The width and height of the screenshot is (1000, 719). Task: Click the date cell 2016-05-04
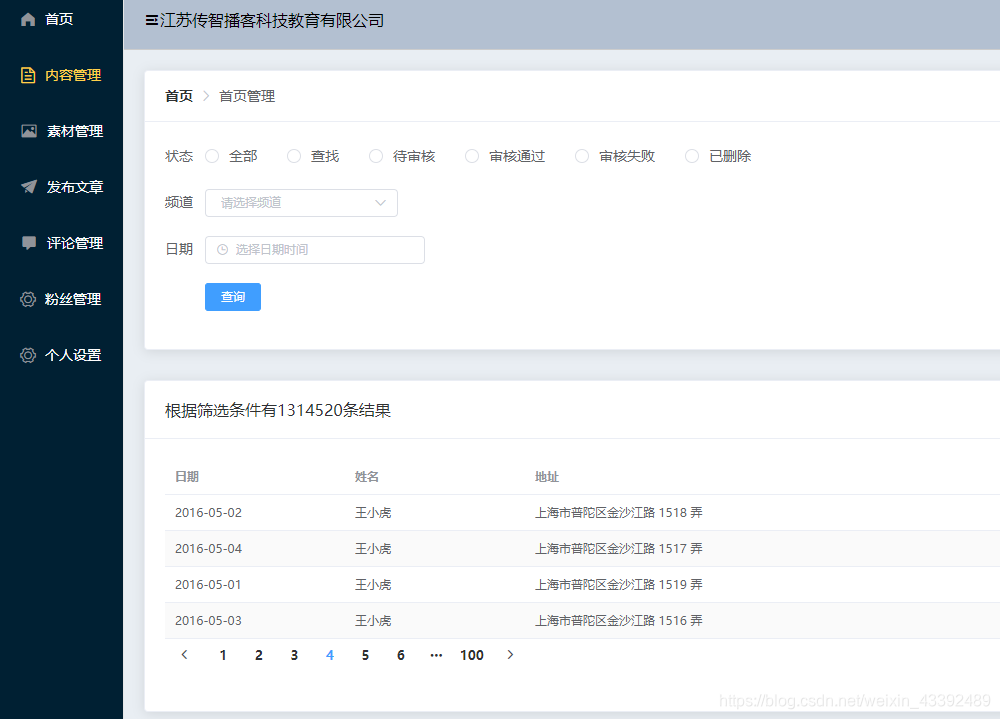point(209,549)
